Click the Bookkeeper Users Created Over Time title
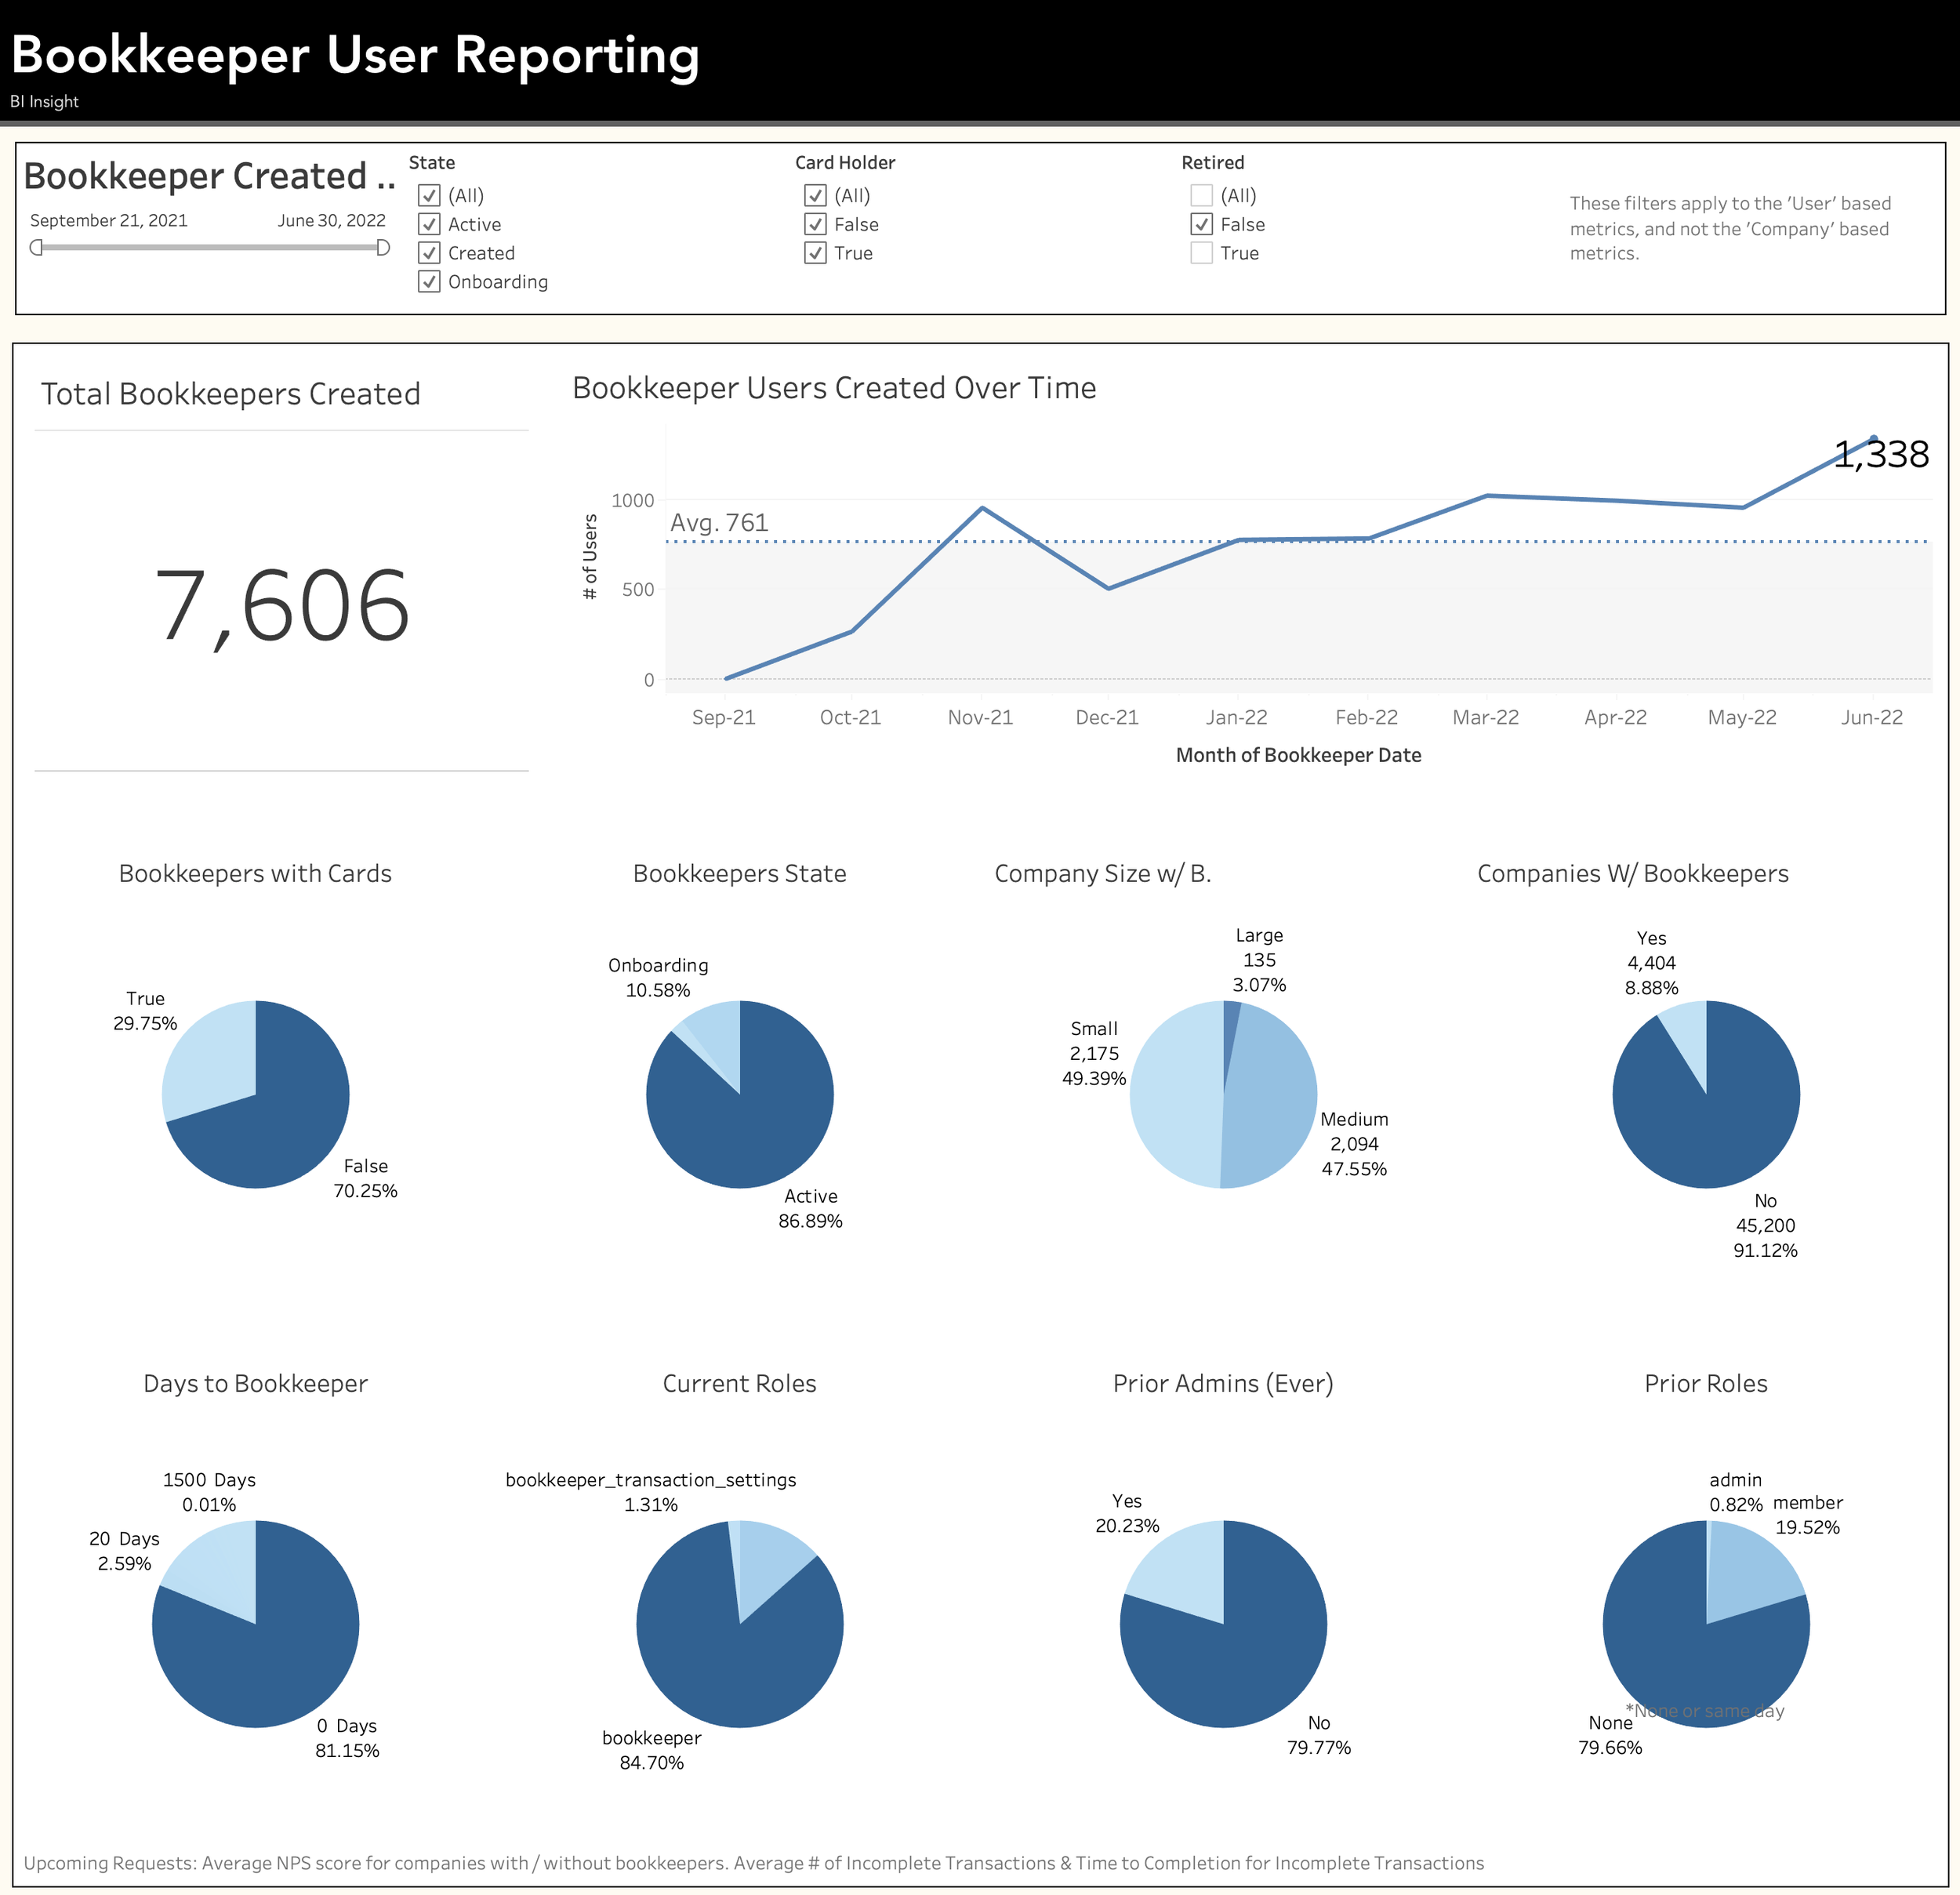 [x=834, y=388]
